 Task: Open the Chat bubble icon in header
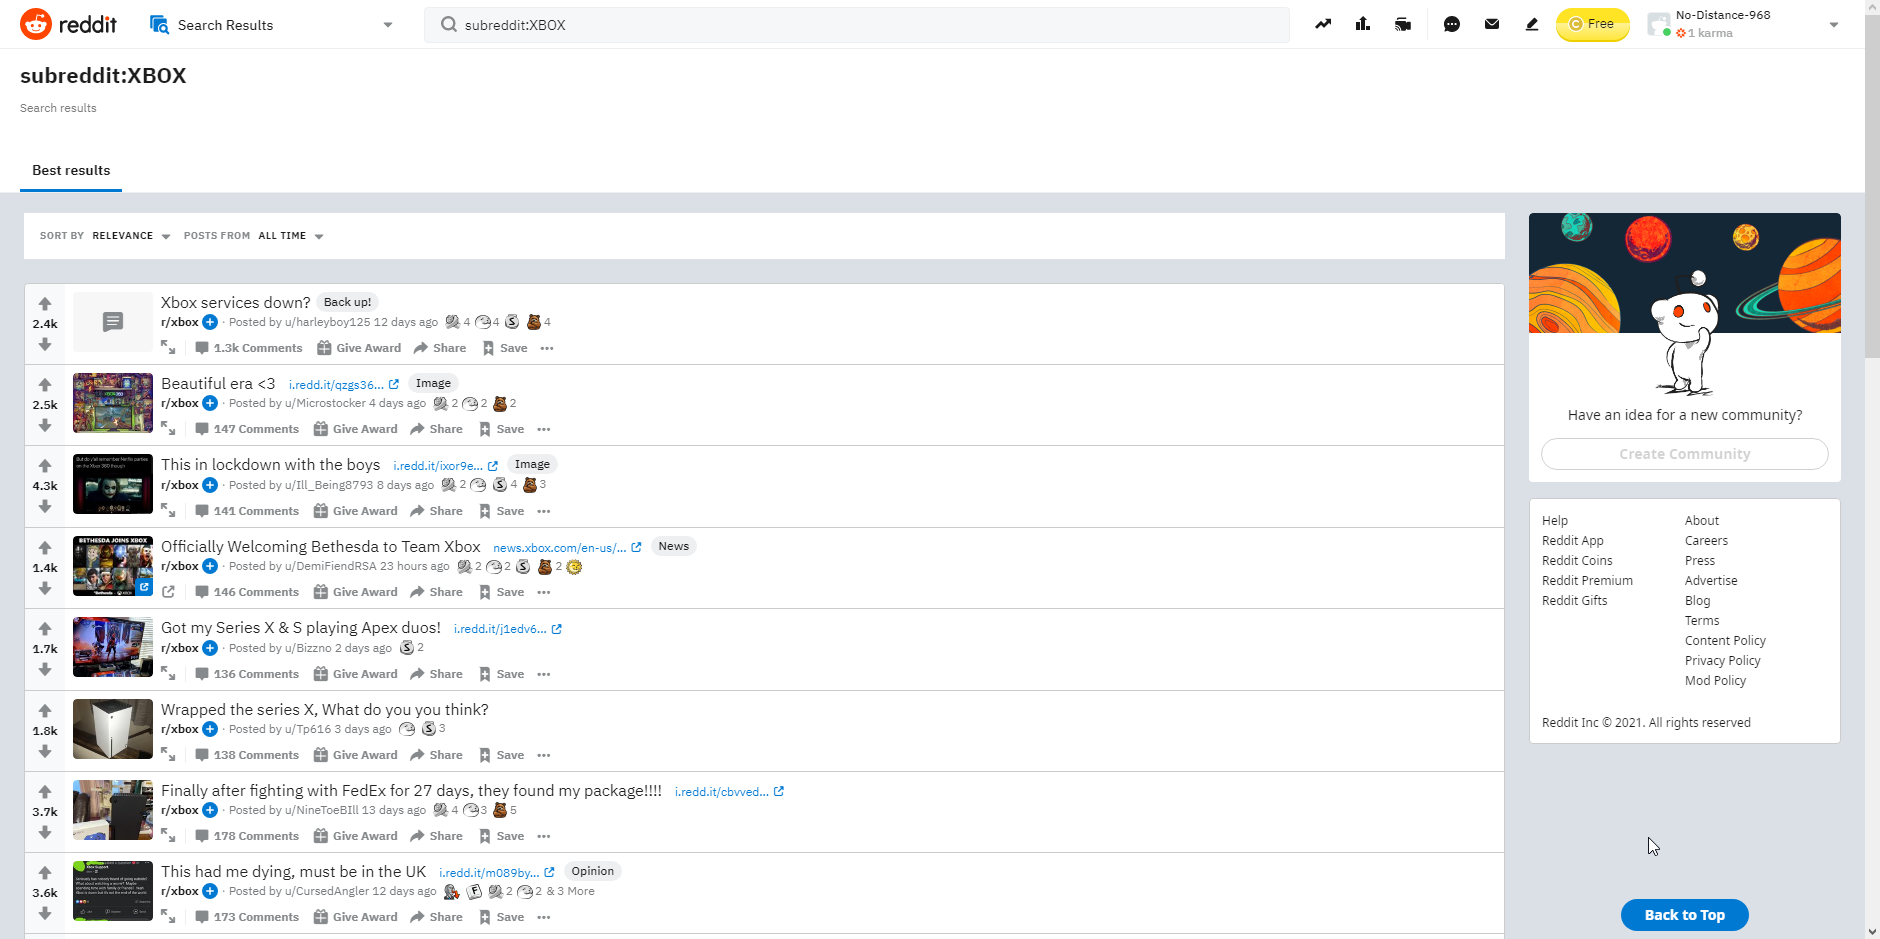1452,24
